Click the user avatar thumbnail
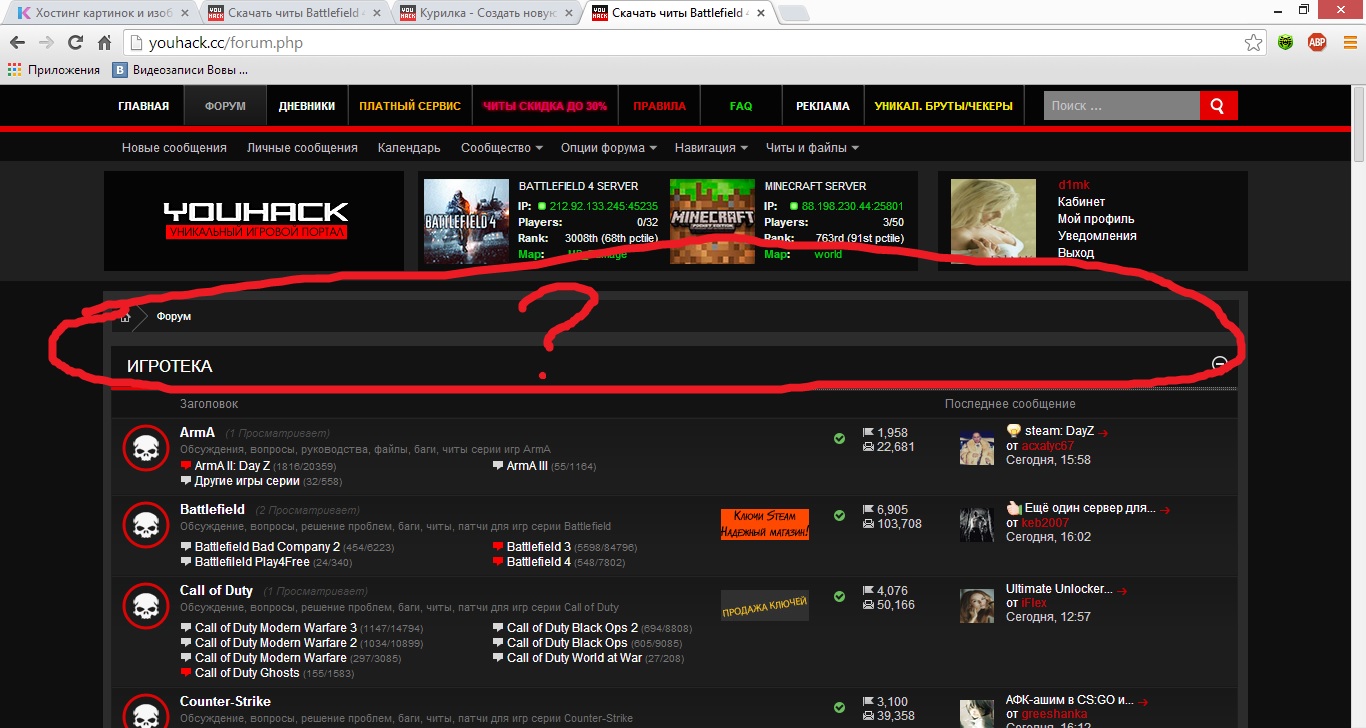Viewport: 1366px width, 728px height. point(993,221)
